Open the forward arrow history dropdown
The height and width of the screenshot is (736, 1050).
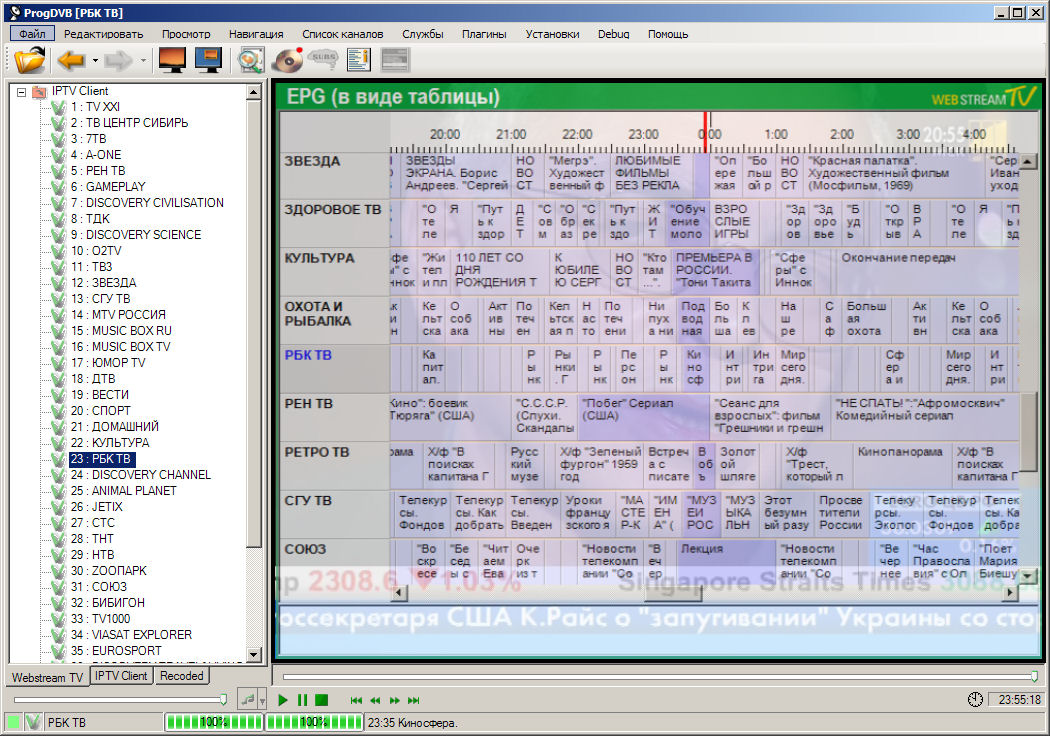point(143,60)
